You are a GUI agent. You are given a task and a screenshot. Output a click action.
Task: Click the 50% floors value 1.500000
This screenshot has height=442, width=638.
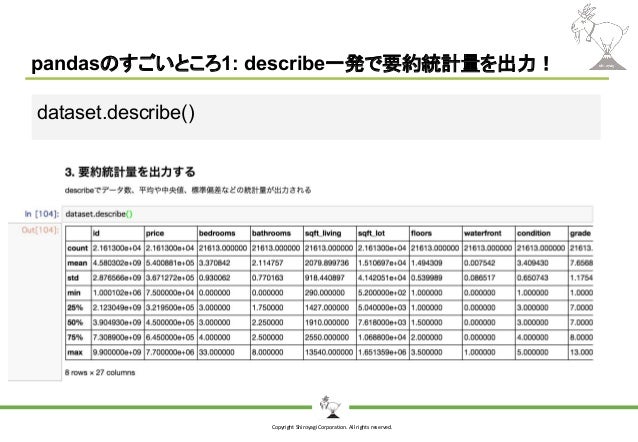pyautogui.click(x=426, y=322)
